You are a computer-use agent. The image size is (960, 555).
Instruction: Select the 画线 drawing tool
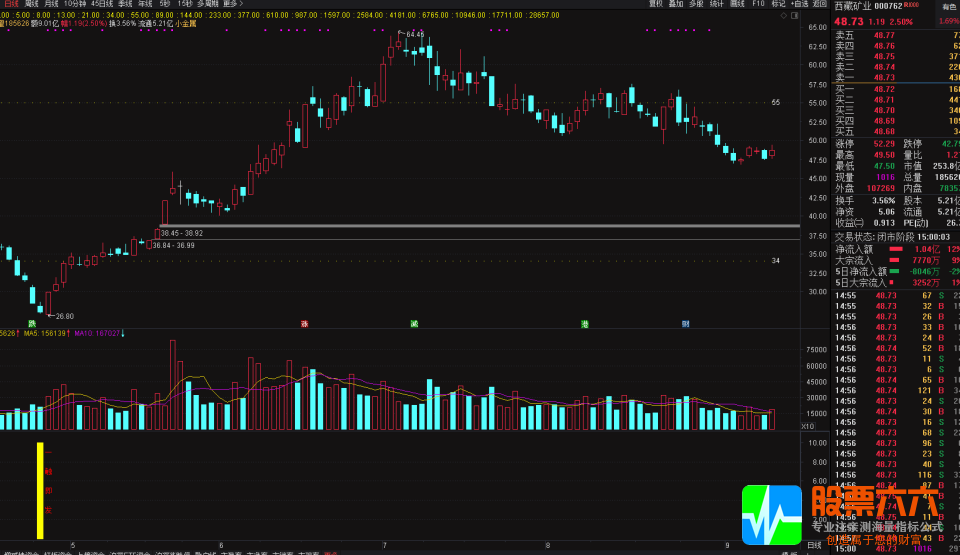(737, 4)
